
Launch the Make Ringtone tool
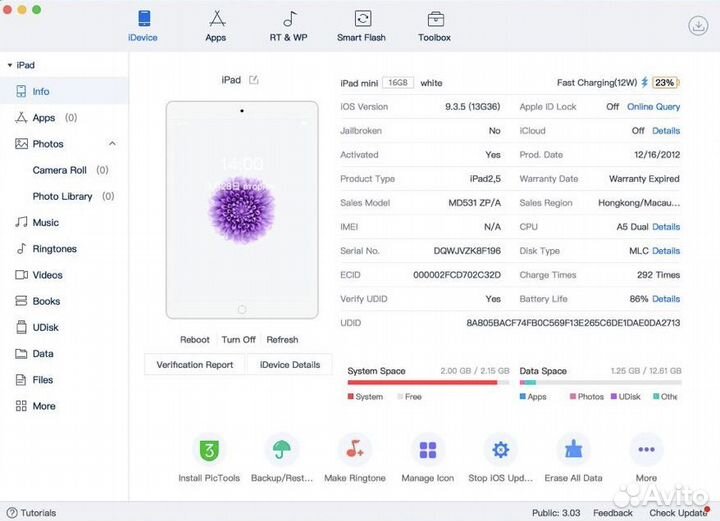coord(354,450)
